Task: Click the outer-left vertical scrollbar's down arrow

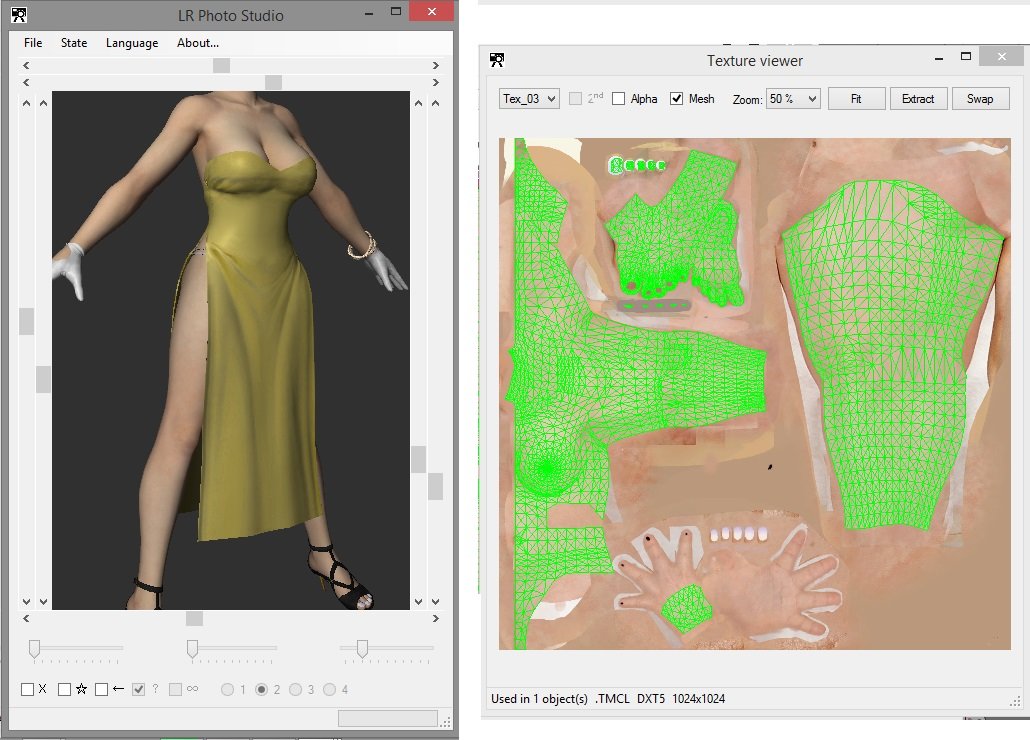Action: coord(26,601)
